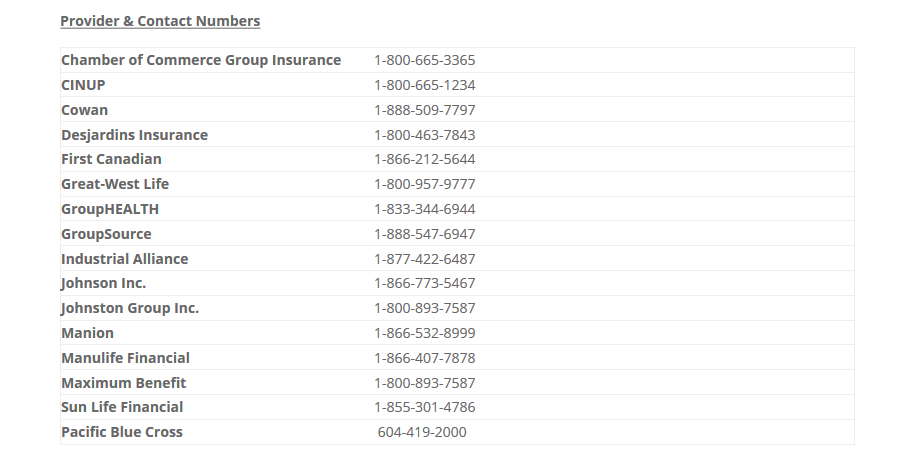Click Great-West Life number 1-800-957-9777

pyautogui.click(x=424, y=184)
